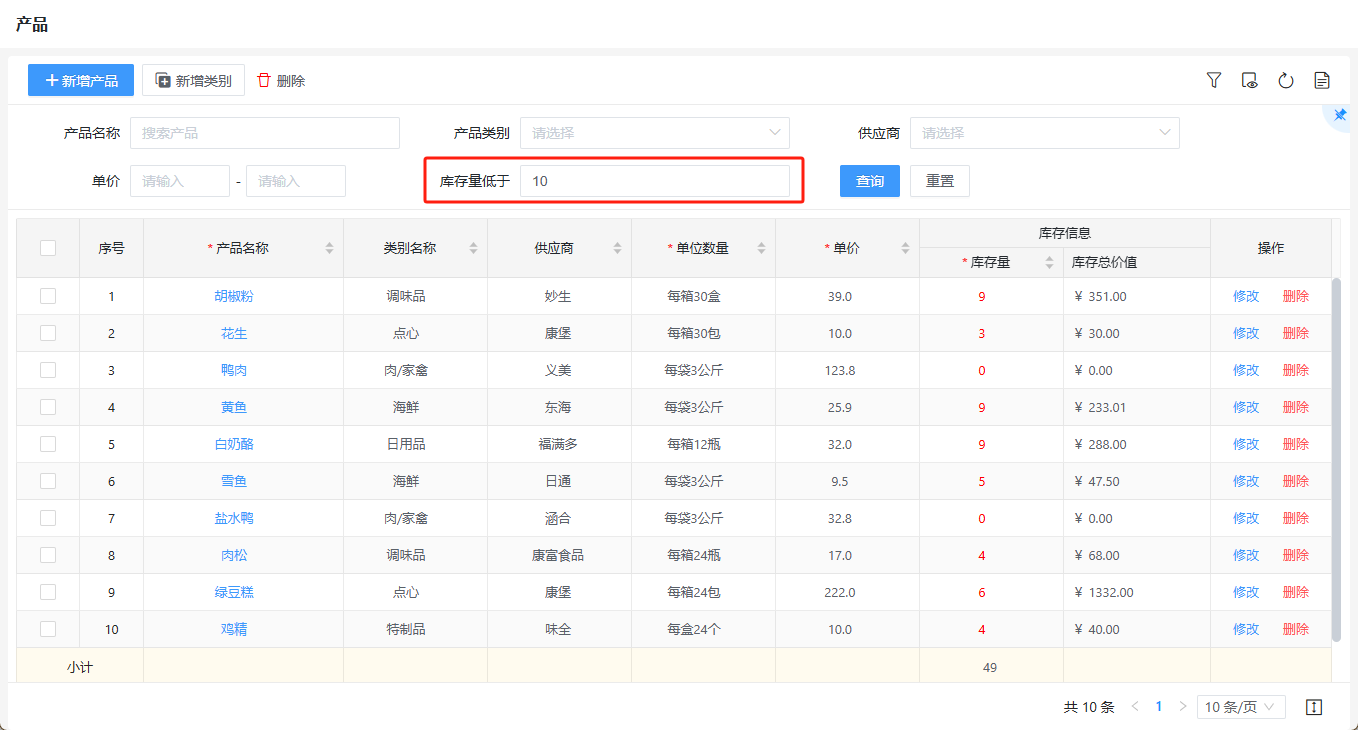Click the document export icon
This screenshot has height=730, width=1358.
click(x=1322, y=80)
